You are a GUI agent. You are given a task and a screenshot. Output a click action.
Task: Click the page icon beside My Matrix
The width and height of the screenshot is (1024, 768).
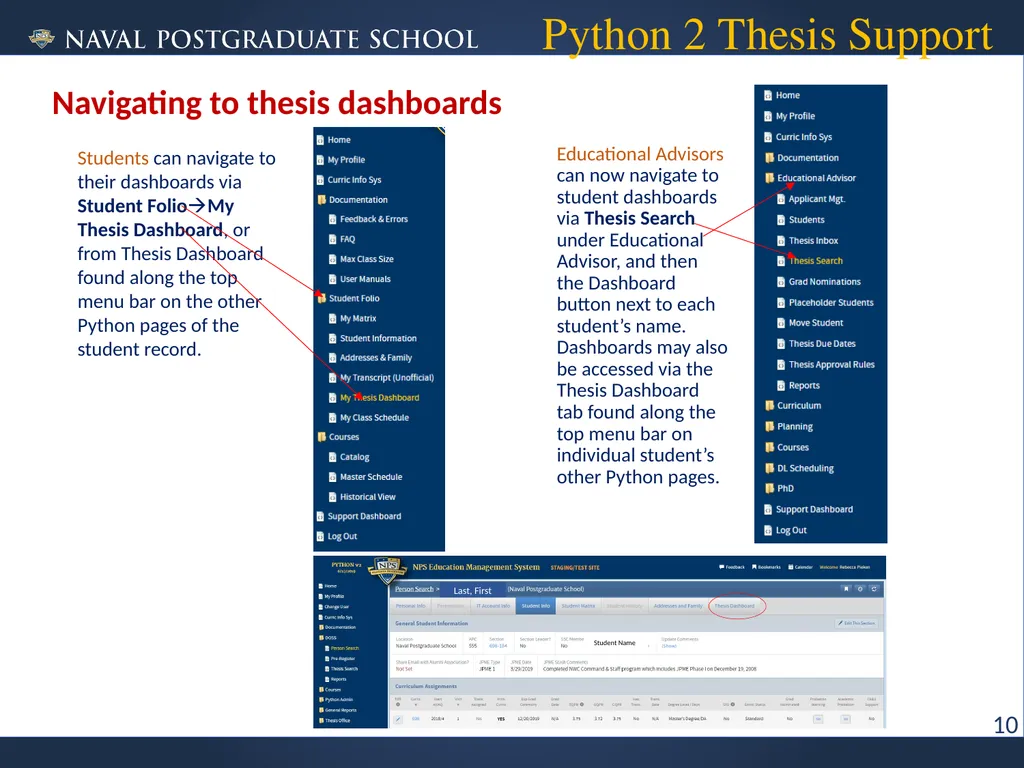pos(332,319)
